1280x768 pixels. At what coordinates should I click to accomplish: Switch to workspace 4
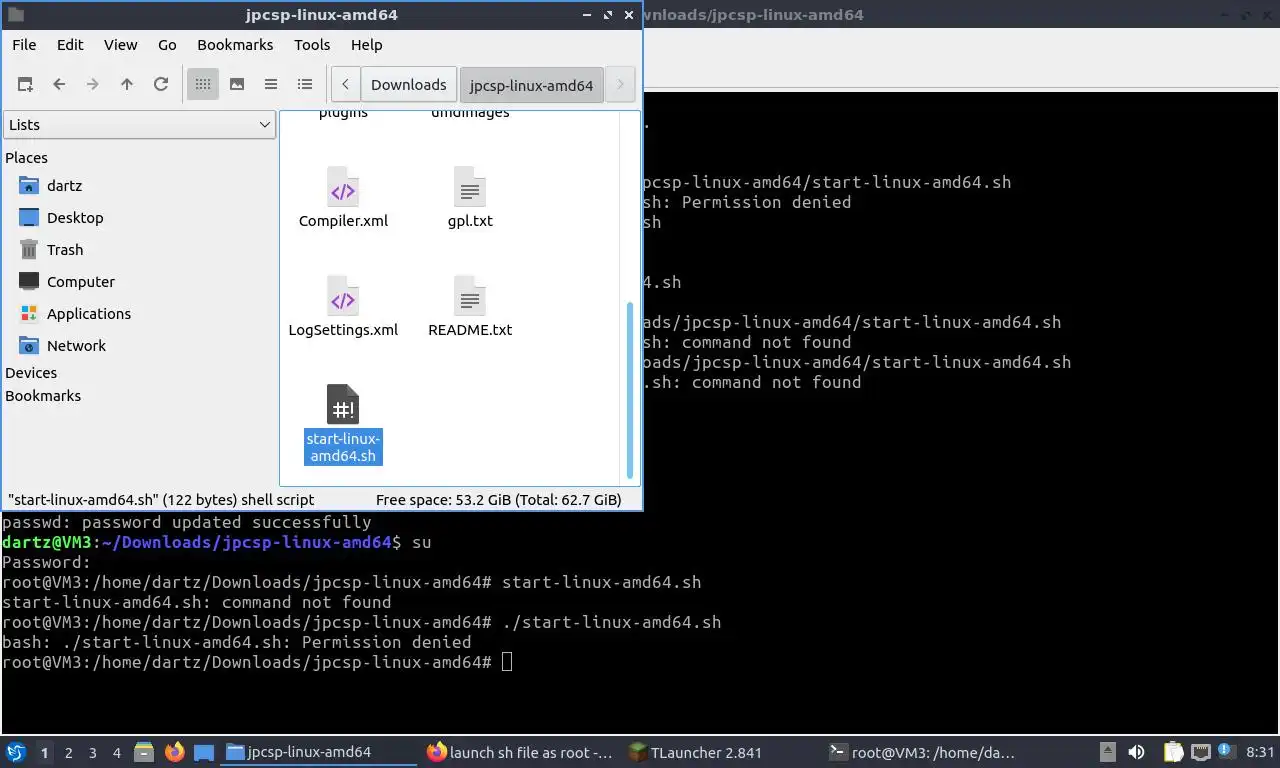pos(117,752)
